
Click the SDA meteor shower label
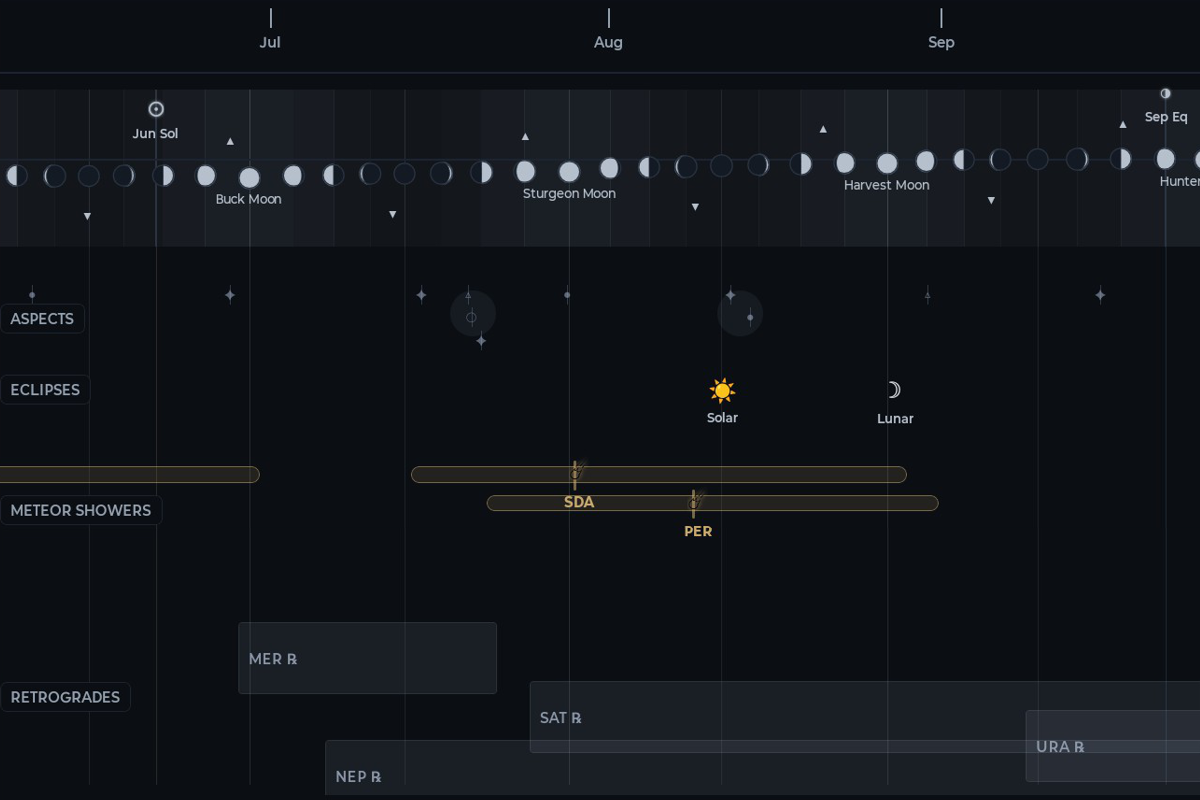pos(579,502)
